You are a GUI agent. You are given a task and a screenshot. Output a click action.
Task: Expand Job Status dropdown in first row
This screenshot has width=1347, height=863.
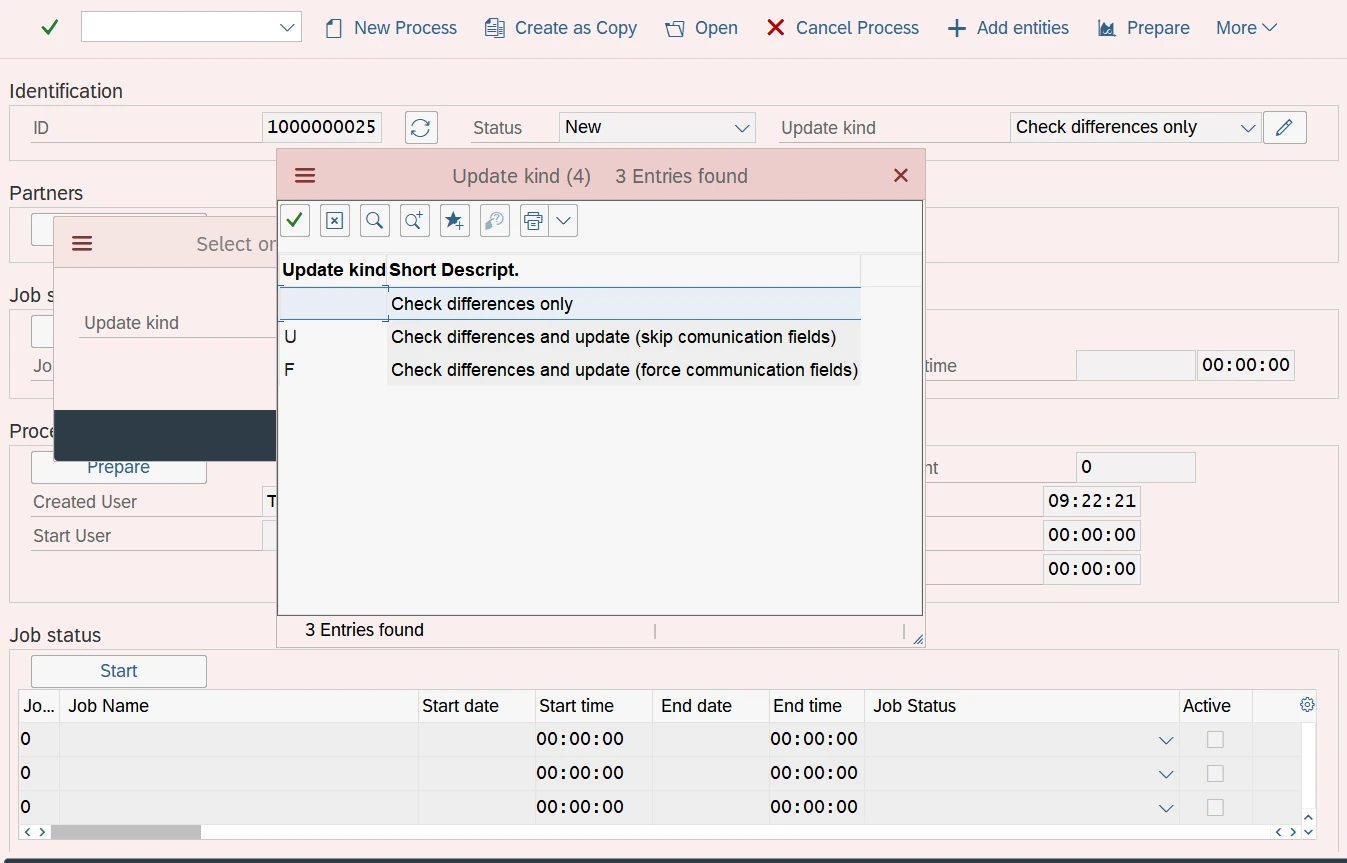tap(1166, 740)
